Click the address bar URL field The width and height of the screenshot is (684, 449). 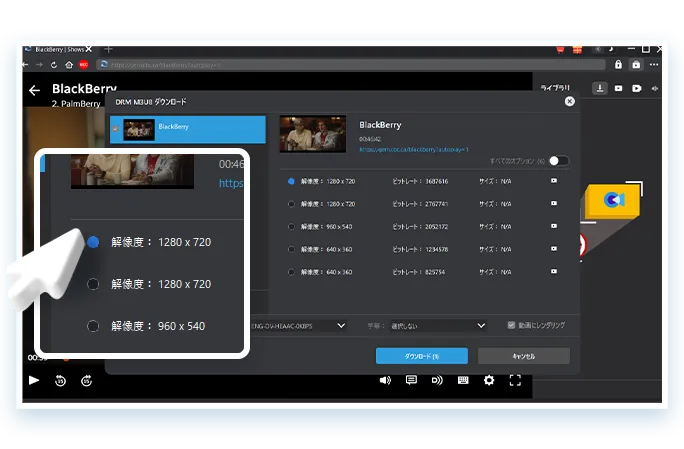tap(351, 65)
